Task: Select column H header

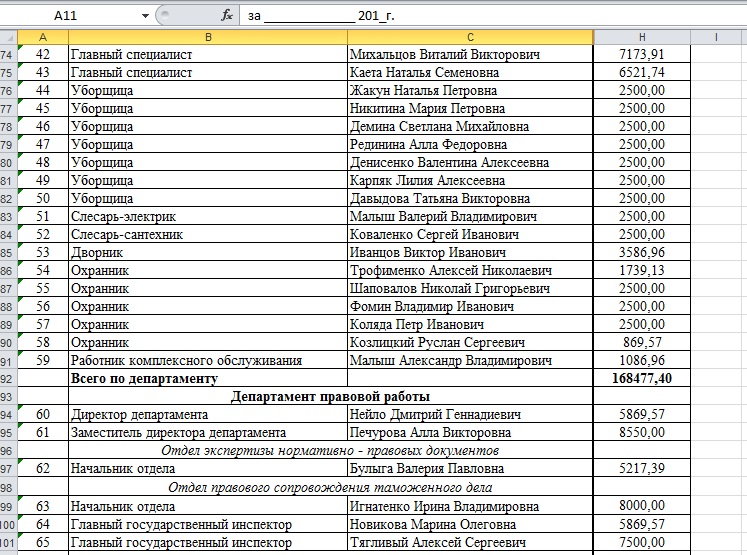Action: coord(641,37)
